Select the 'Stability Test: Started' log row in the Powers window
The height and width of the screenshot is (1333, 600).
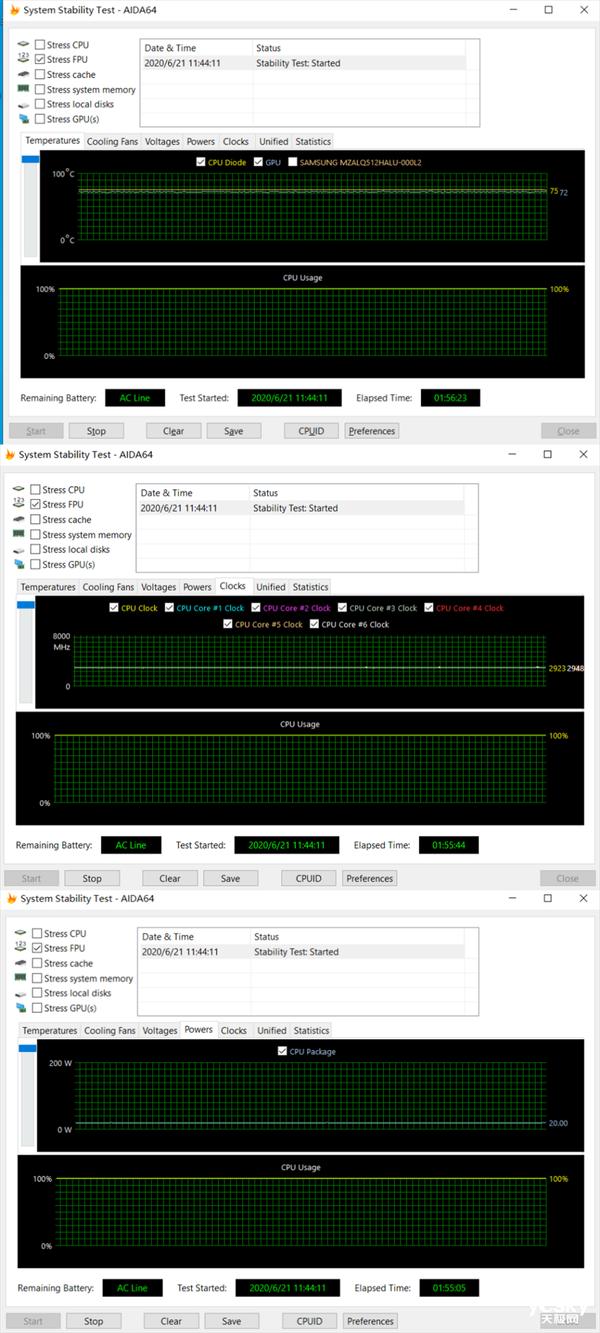300,952
